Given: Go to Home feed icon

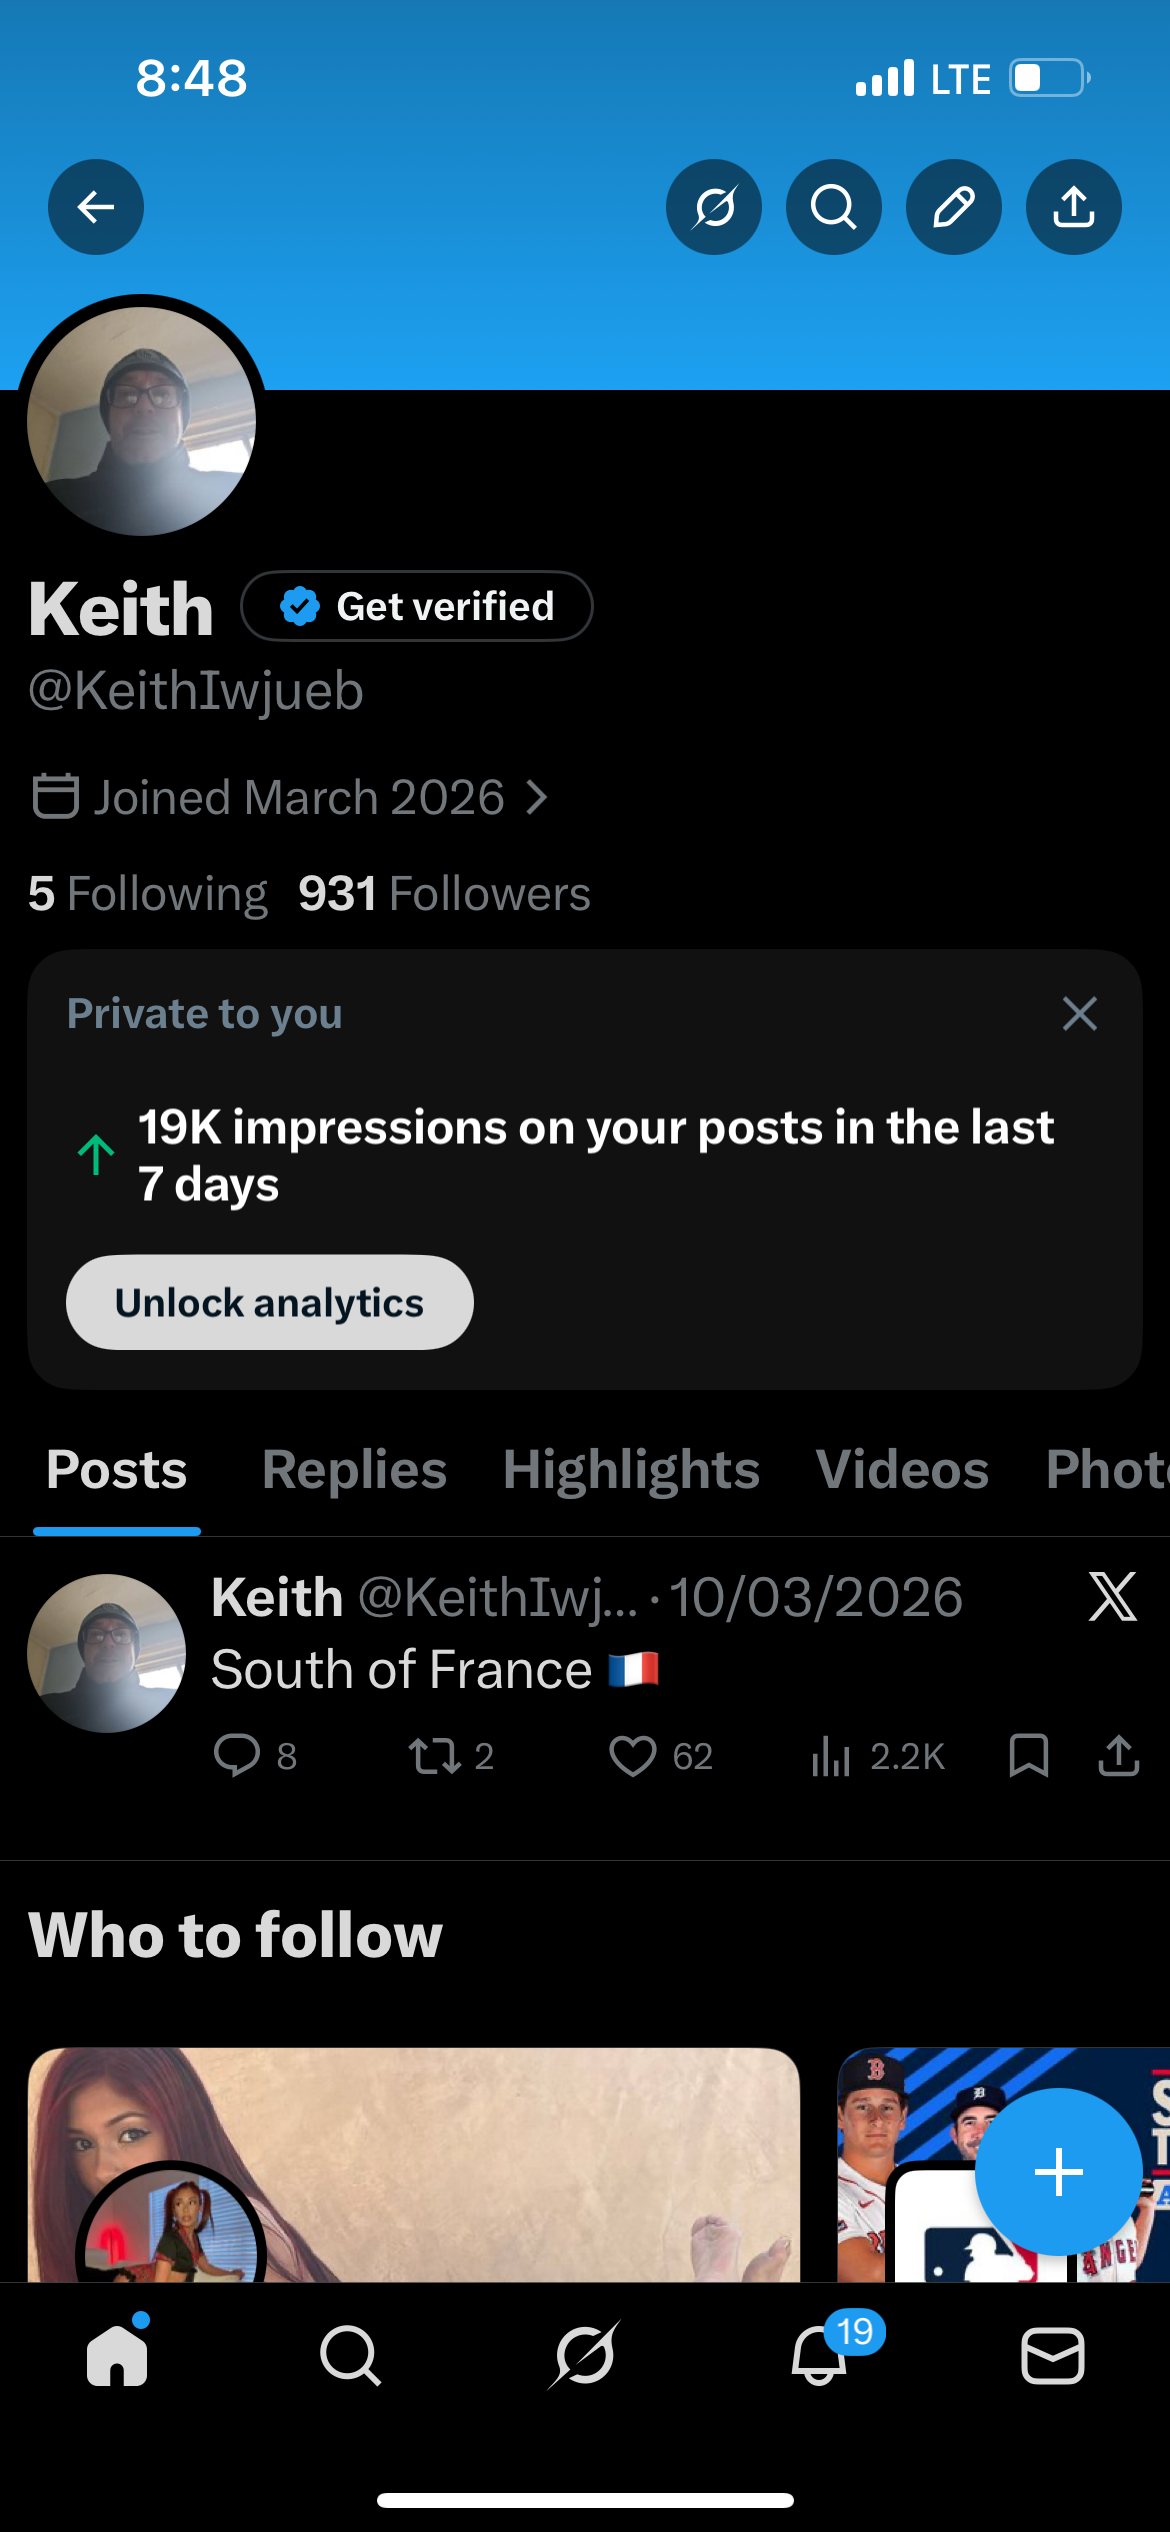Looking at the screenshot, I should [x=117, y=2355].
